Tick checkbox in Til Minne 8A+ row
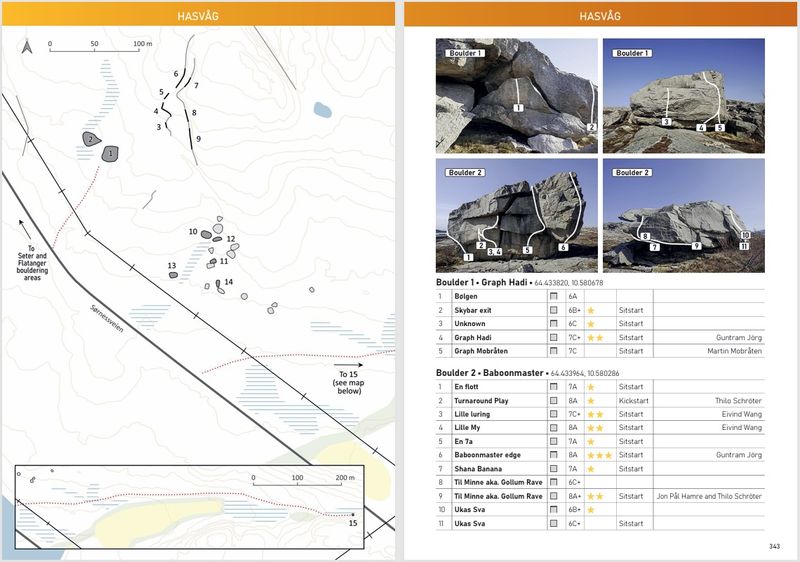Viewport: 800px width, 562px height. (554, 496)
